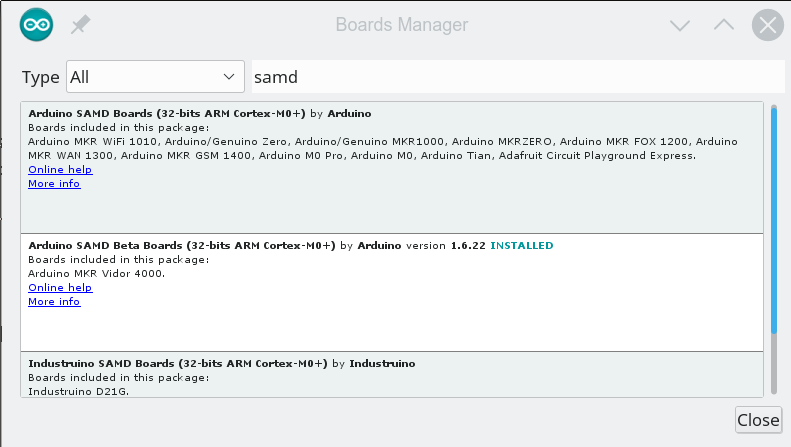Open More info for SAMD Beta Boards
Screen dimensions: 791x447
pos(54,302)
